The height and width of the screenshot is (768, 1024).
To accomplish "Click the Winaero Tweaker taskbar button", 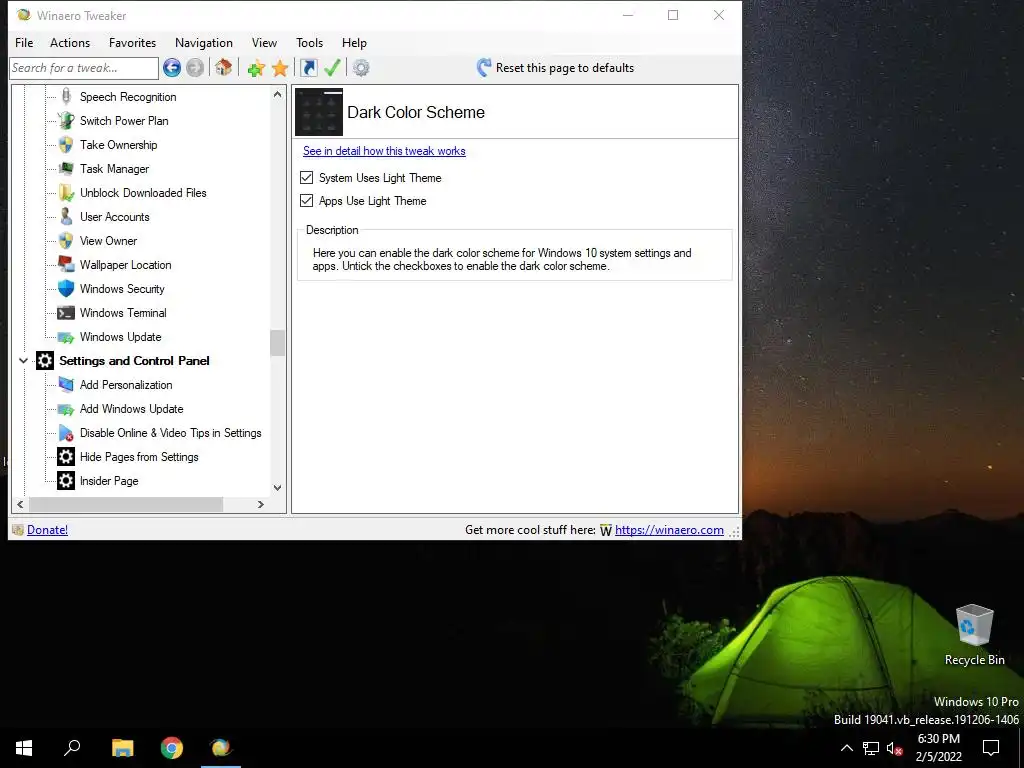I will (x=221, y=748).
